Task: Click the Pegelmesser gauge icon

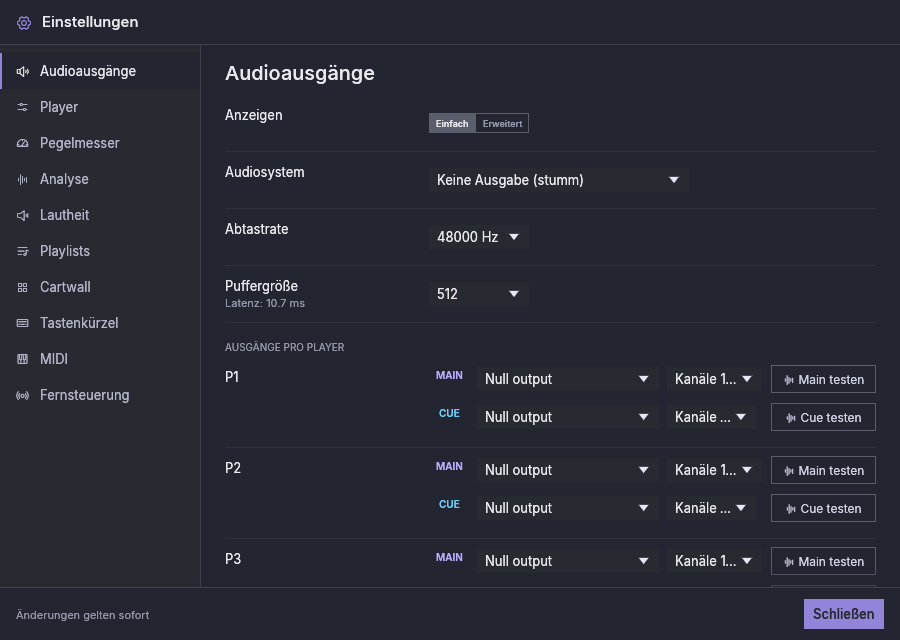Action: 22,143
